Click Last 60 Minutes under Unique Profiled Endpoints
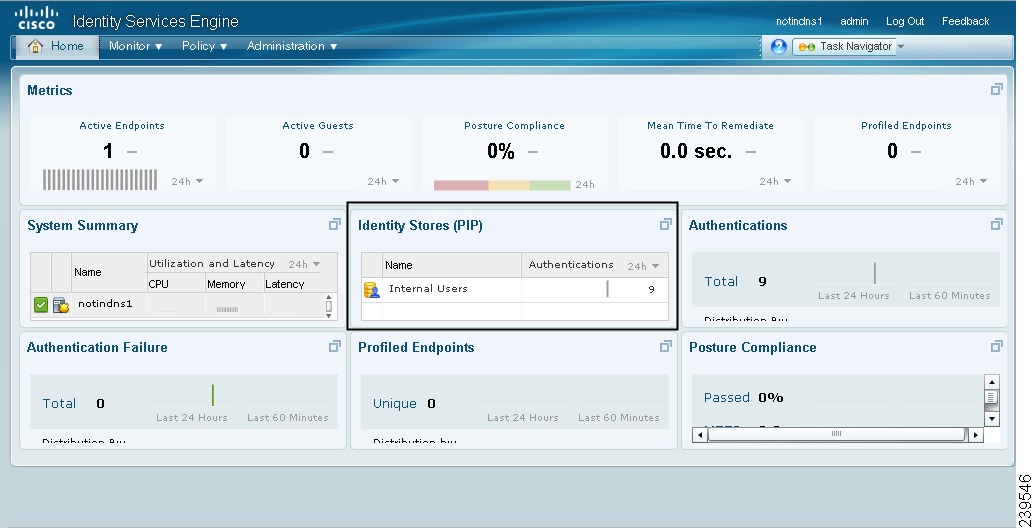This screenshot has height=528, width=1036. click(x=618, y=418)
